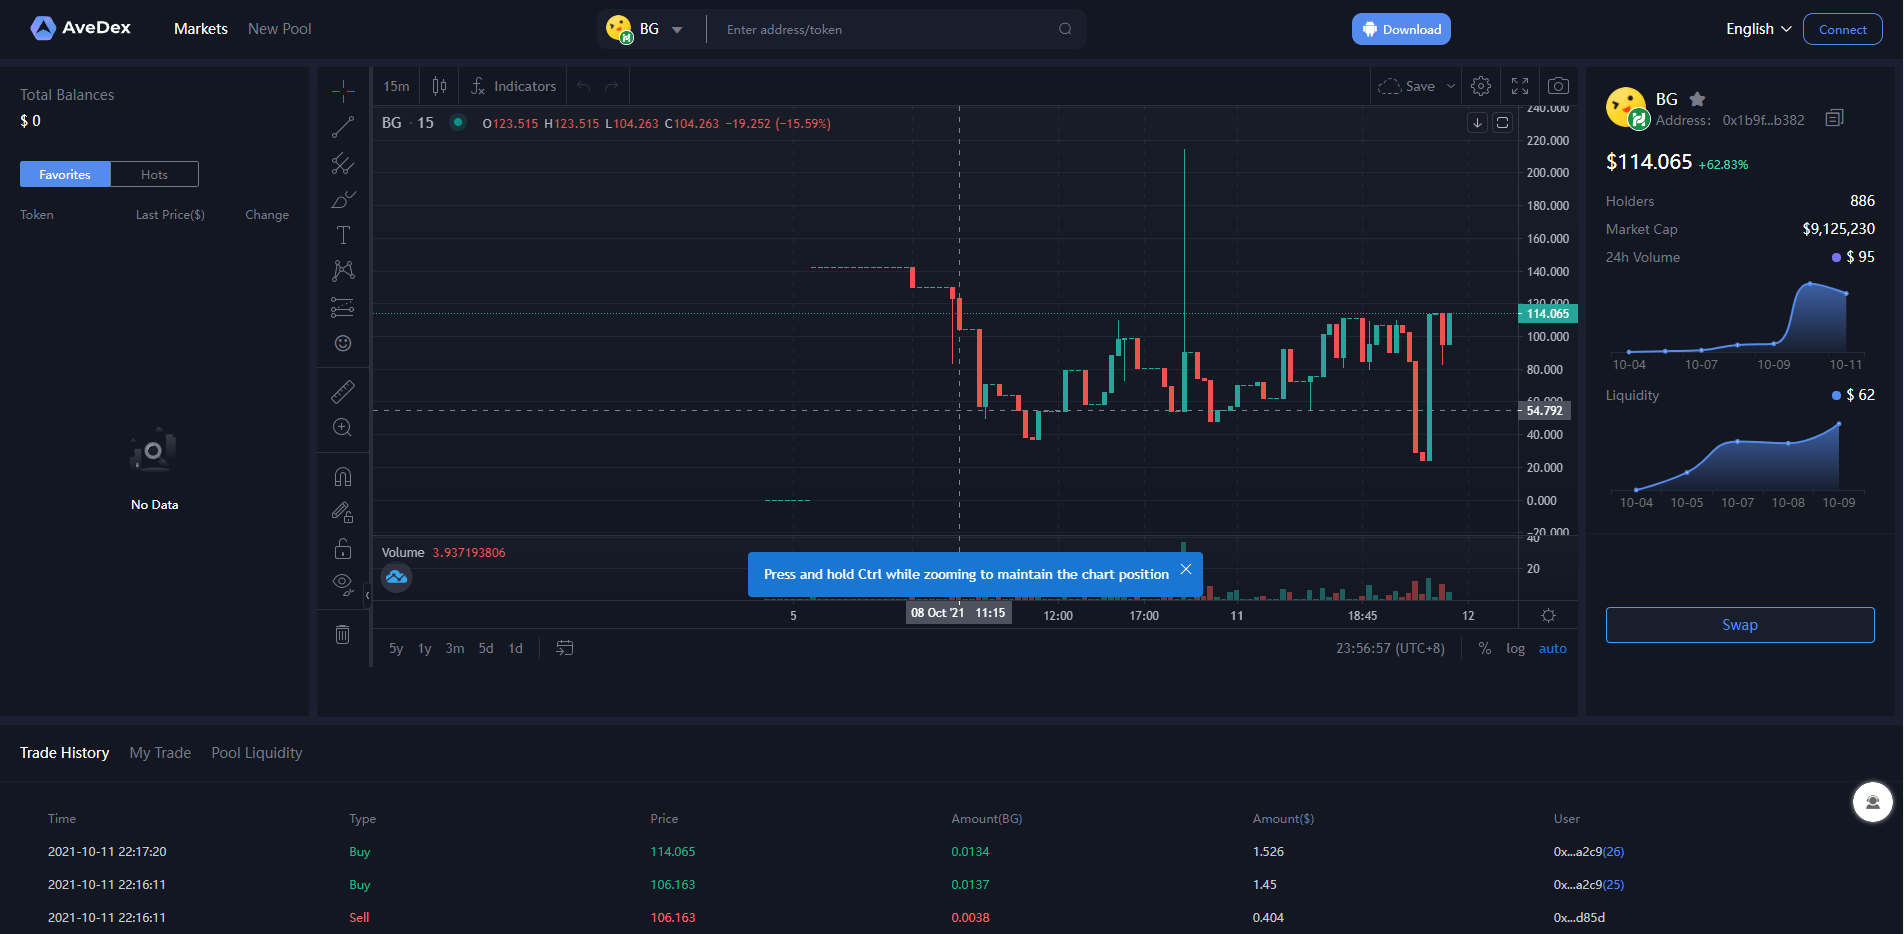
Task: Activate the zoom in tool
Action: pyautogui.click(x=343, y=427)
